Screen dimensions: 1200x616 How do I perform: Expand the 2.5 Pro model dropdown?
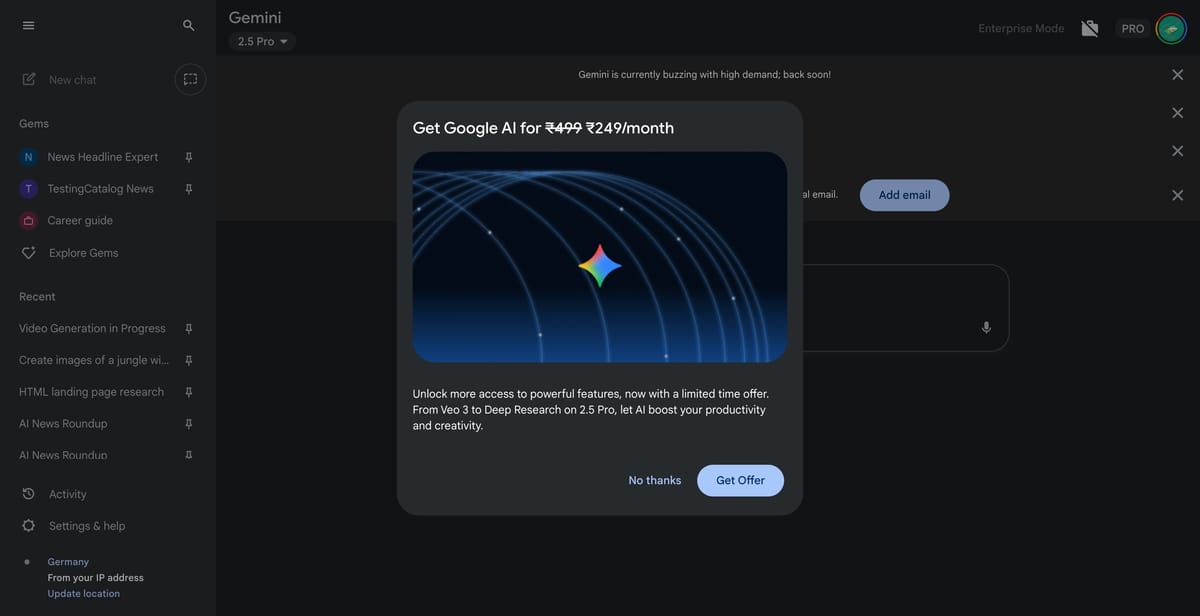click(263, 41)
